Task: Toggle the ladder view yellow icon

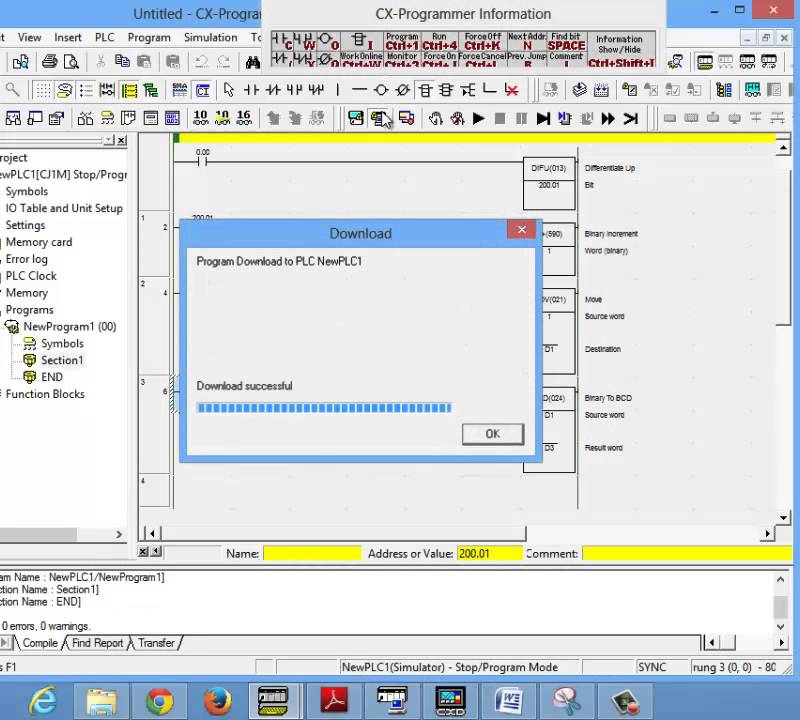Action: tap(129, 90)
